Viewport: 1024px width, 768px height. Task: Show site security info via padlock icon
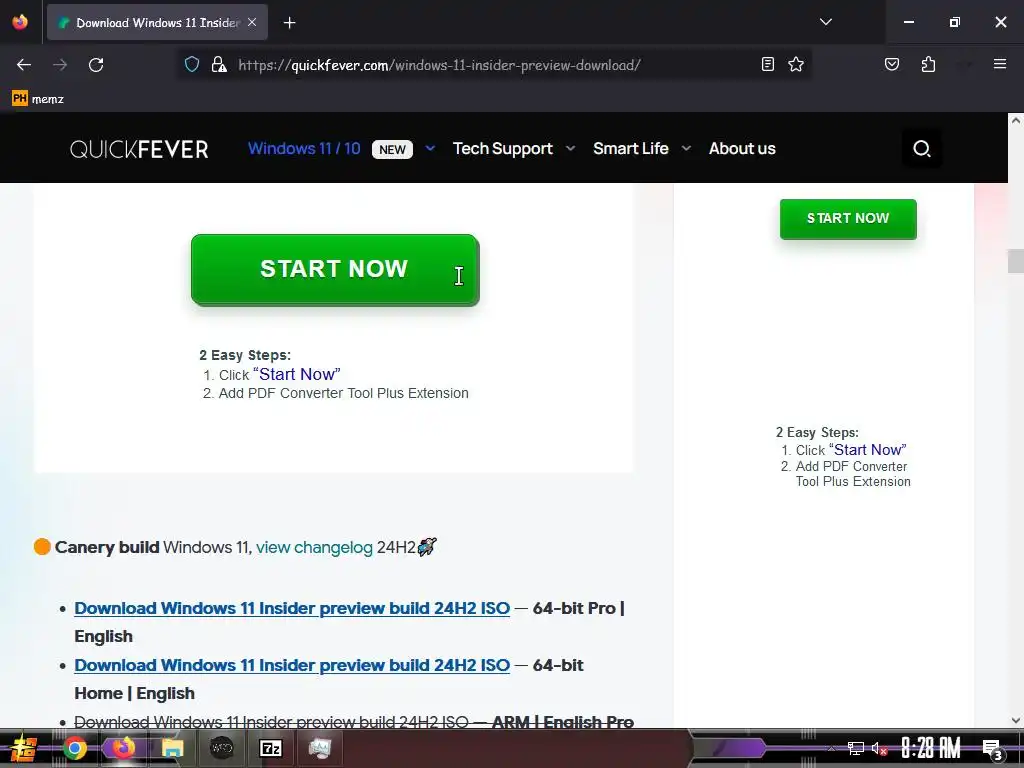pyautogui.click(x=219, y=64)
